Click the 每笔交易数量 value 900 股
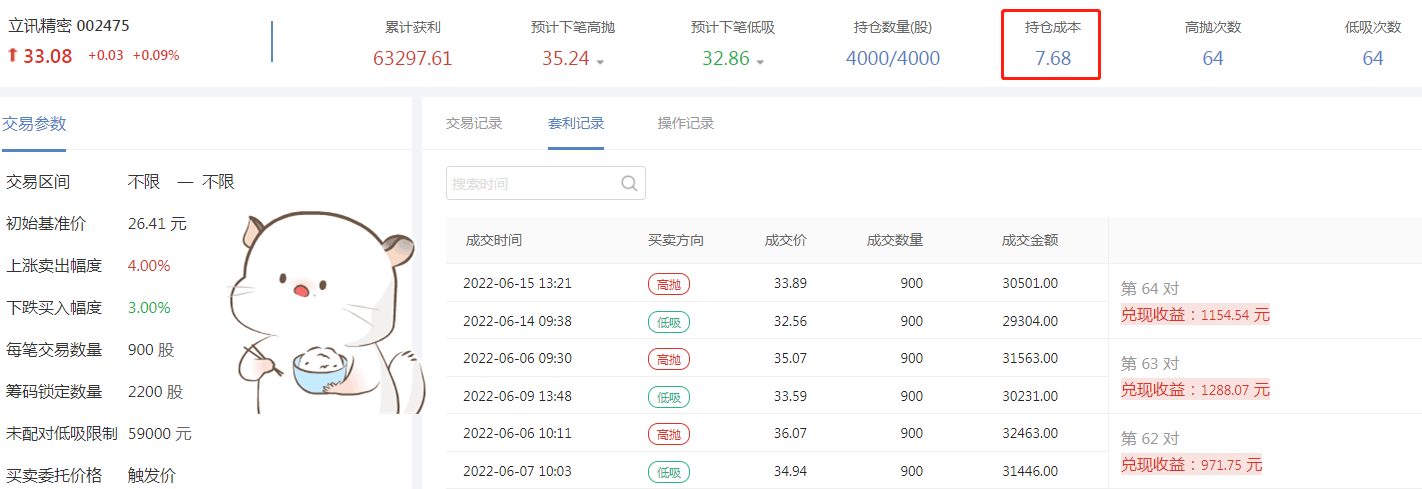Screen dimensions: 1422x489 [x=151, y=350]
